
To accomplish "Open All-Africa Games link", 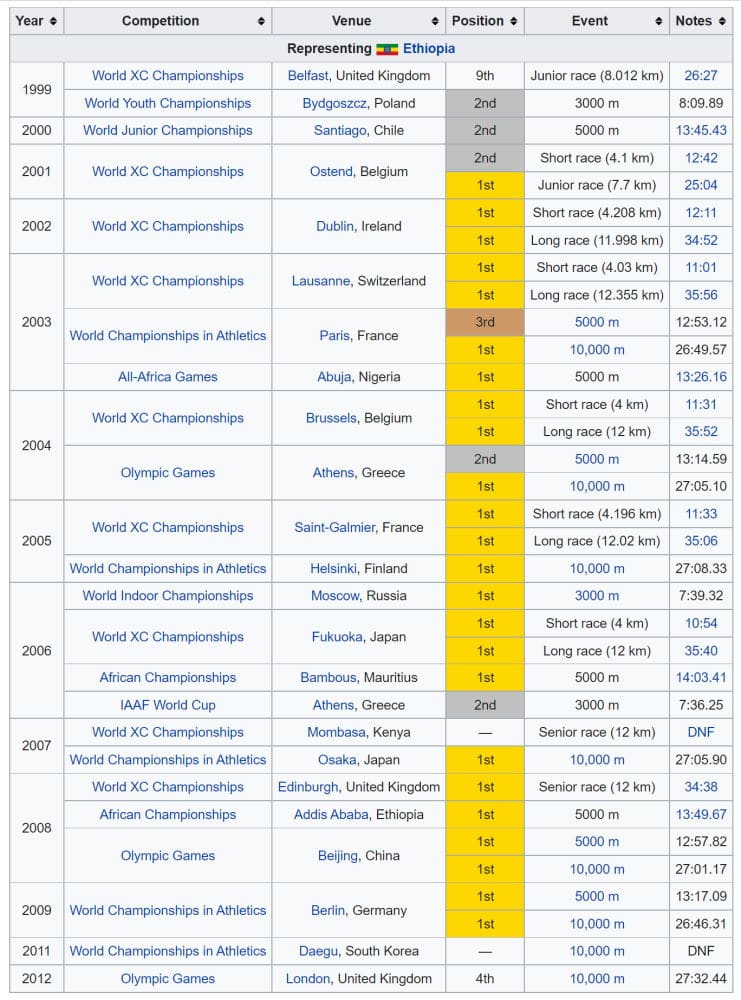I will pos(168,377).
